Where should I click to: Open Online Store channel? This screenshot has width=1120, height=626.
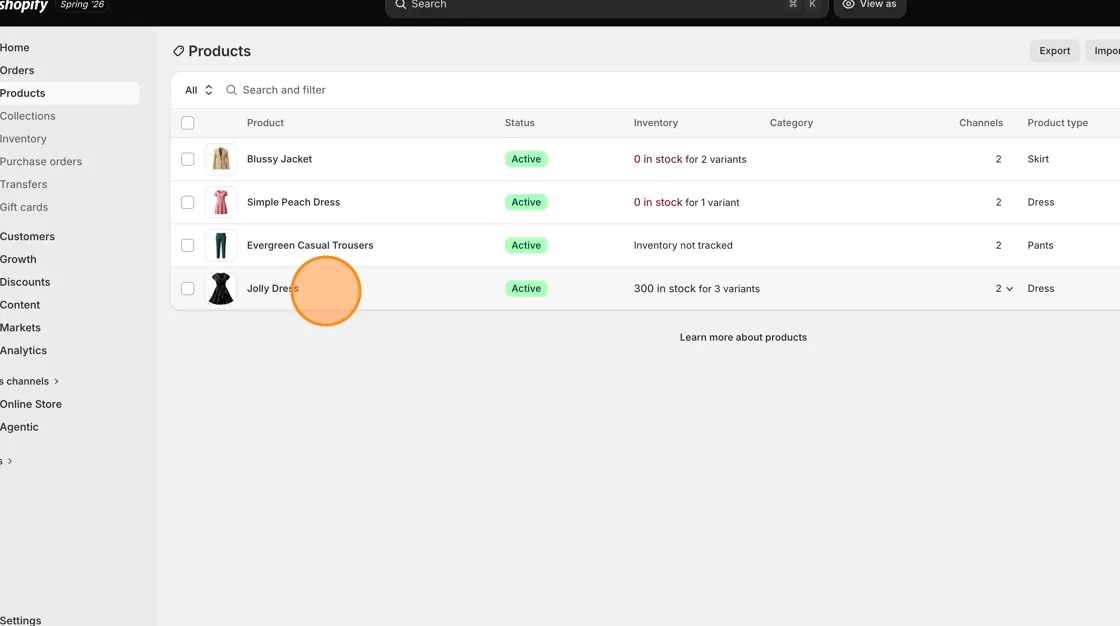pyautogui.click(x=31, y=404)
